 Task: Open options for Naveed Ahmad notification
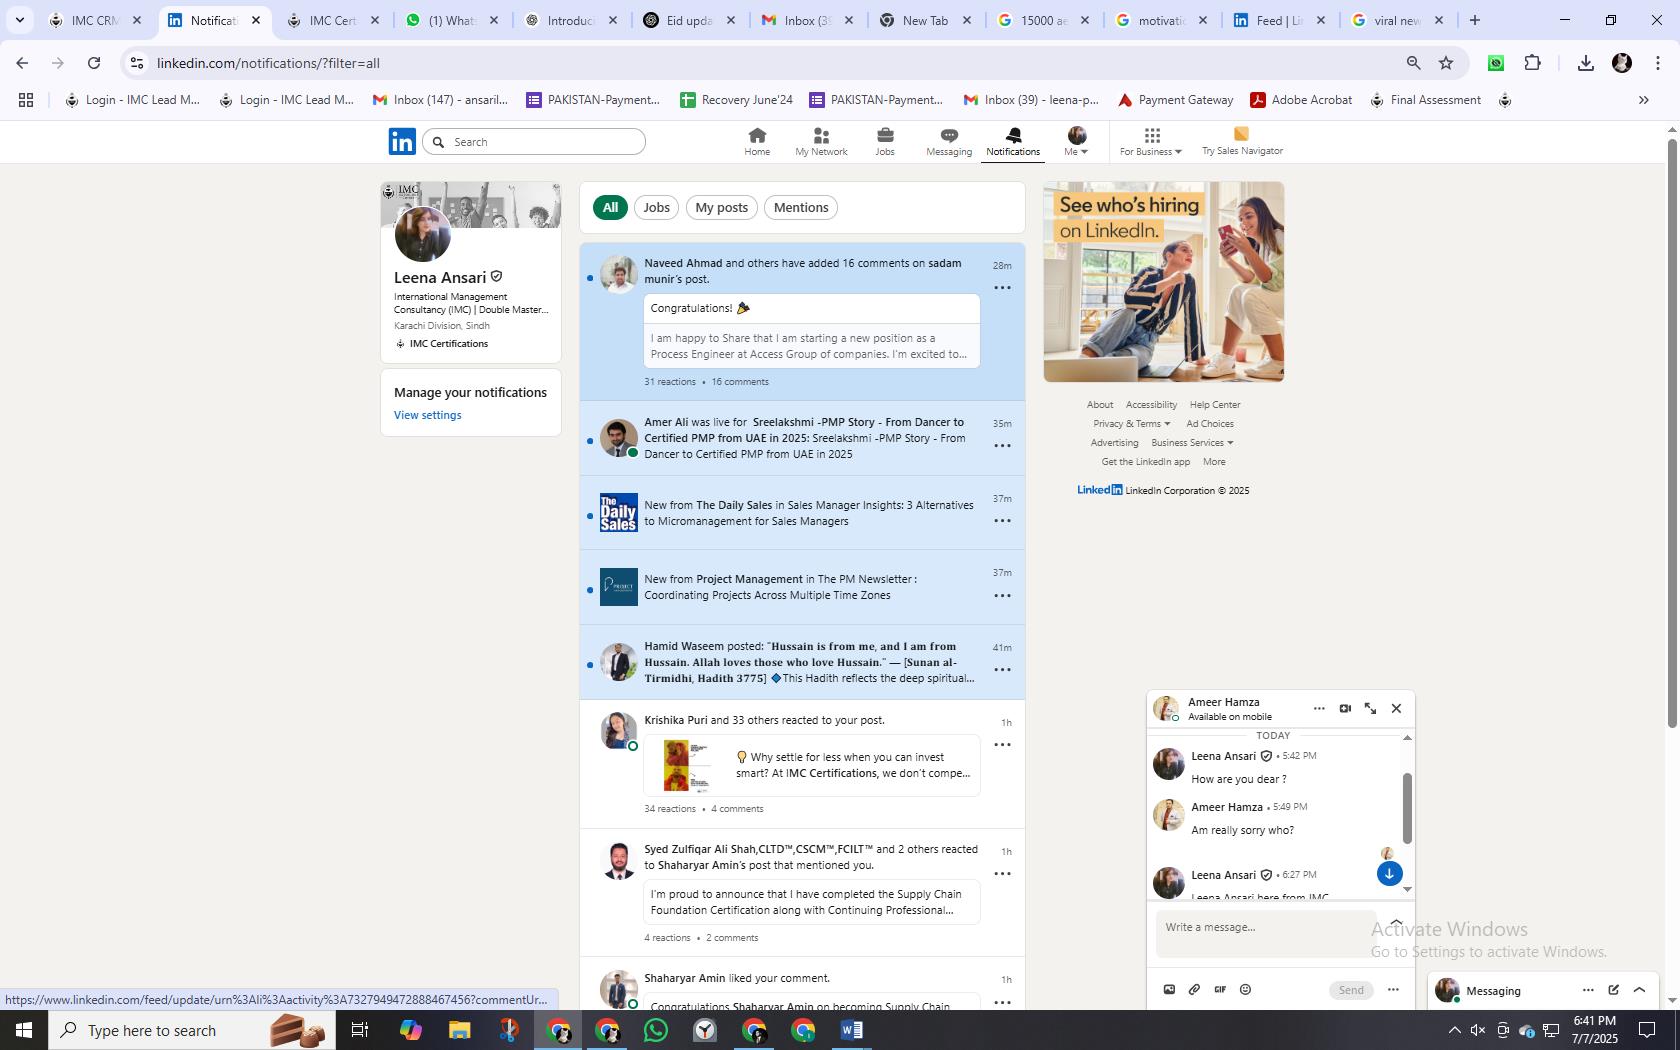[x=1002, y=288]
